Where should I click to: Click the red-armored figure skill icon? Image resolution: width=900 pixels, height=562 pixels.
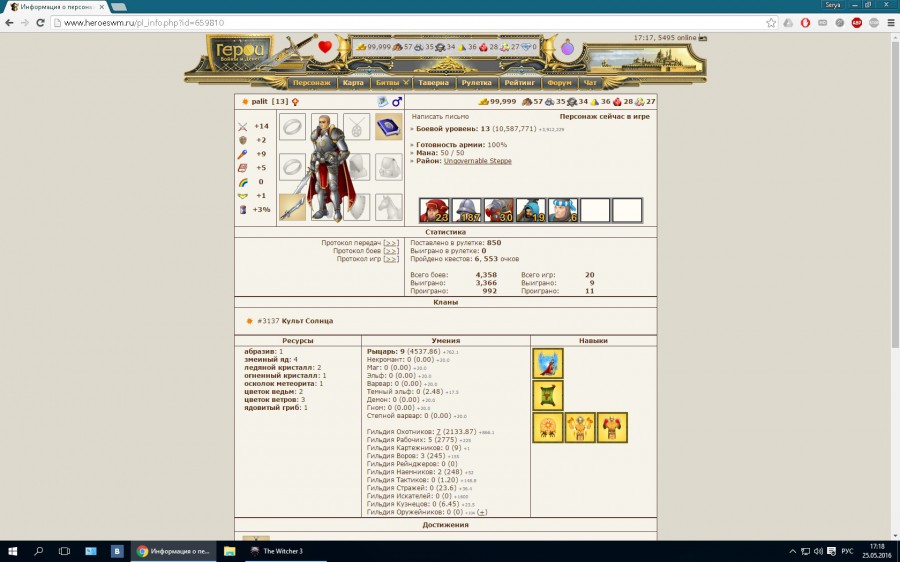[x=612, y=428]
